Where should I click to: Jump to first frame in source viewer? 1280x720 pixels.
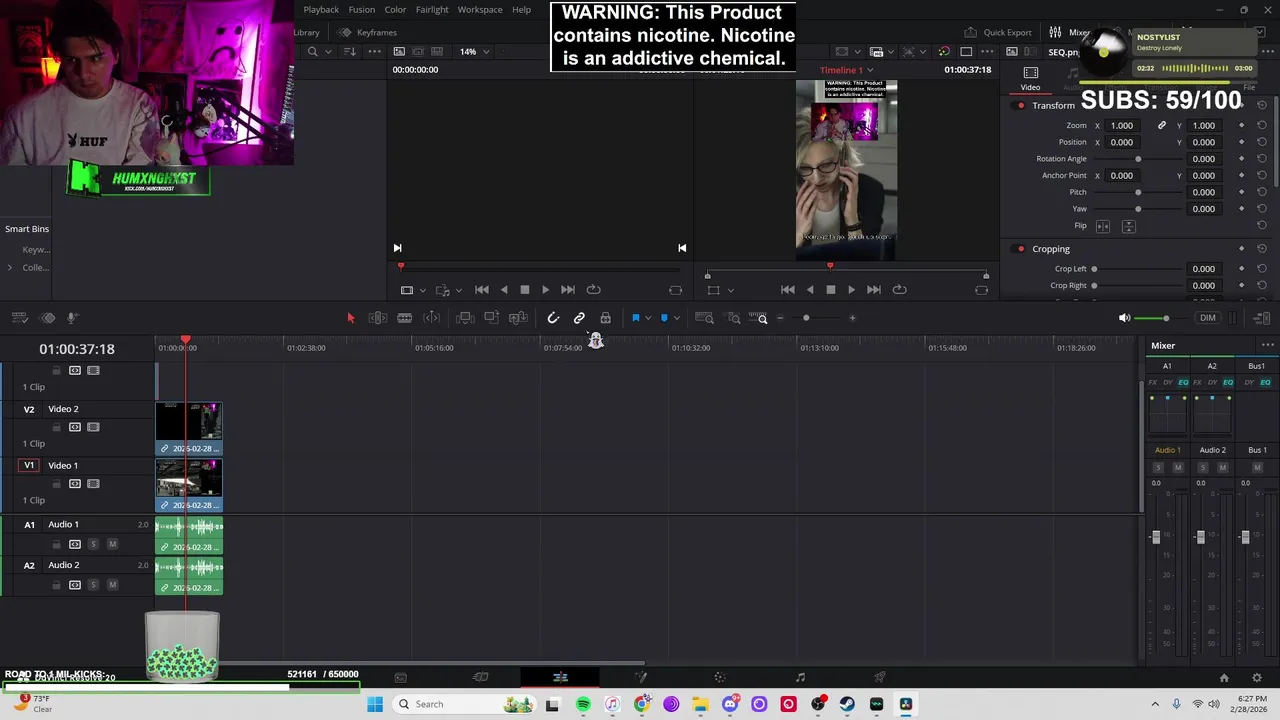481,290
